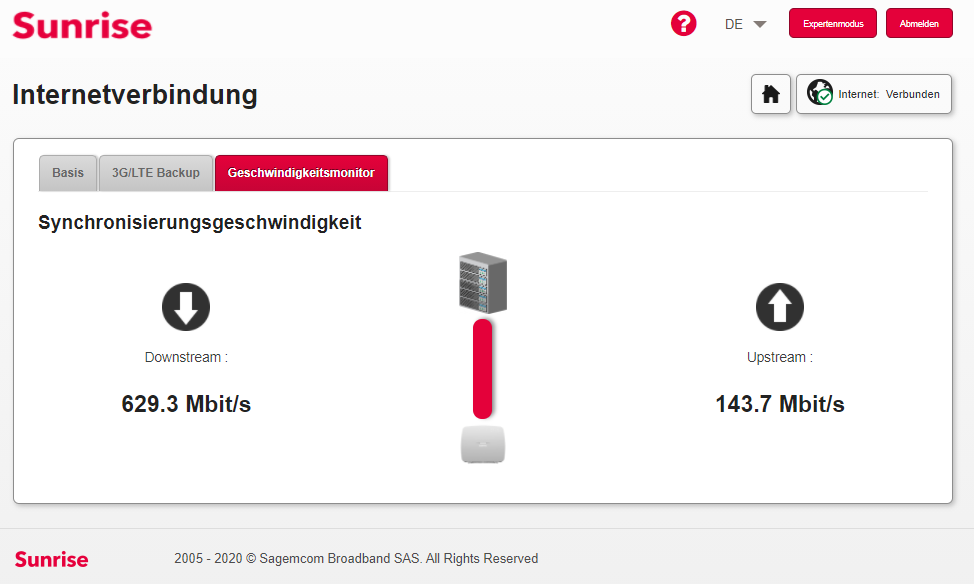Viewport: 974px width, 584px height.
Task: Open the DE language dropdown
Action: [x=745, y=24]
